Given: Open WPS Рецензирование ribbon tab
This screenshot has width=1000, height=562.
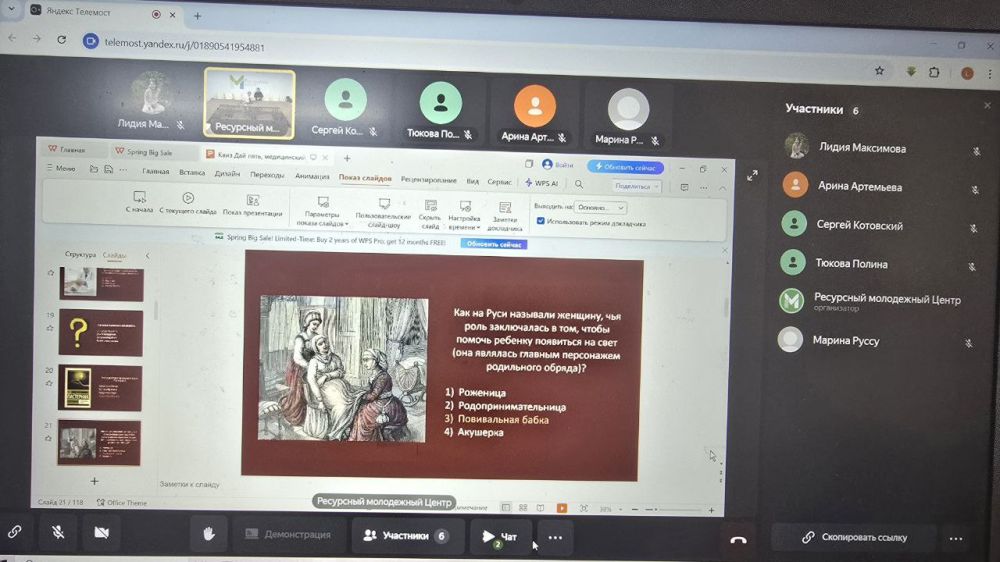Looking at the screenshot, I should (429, 180).
